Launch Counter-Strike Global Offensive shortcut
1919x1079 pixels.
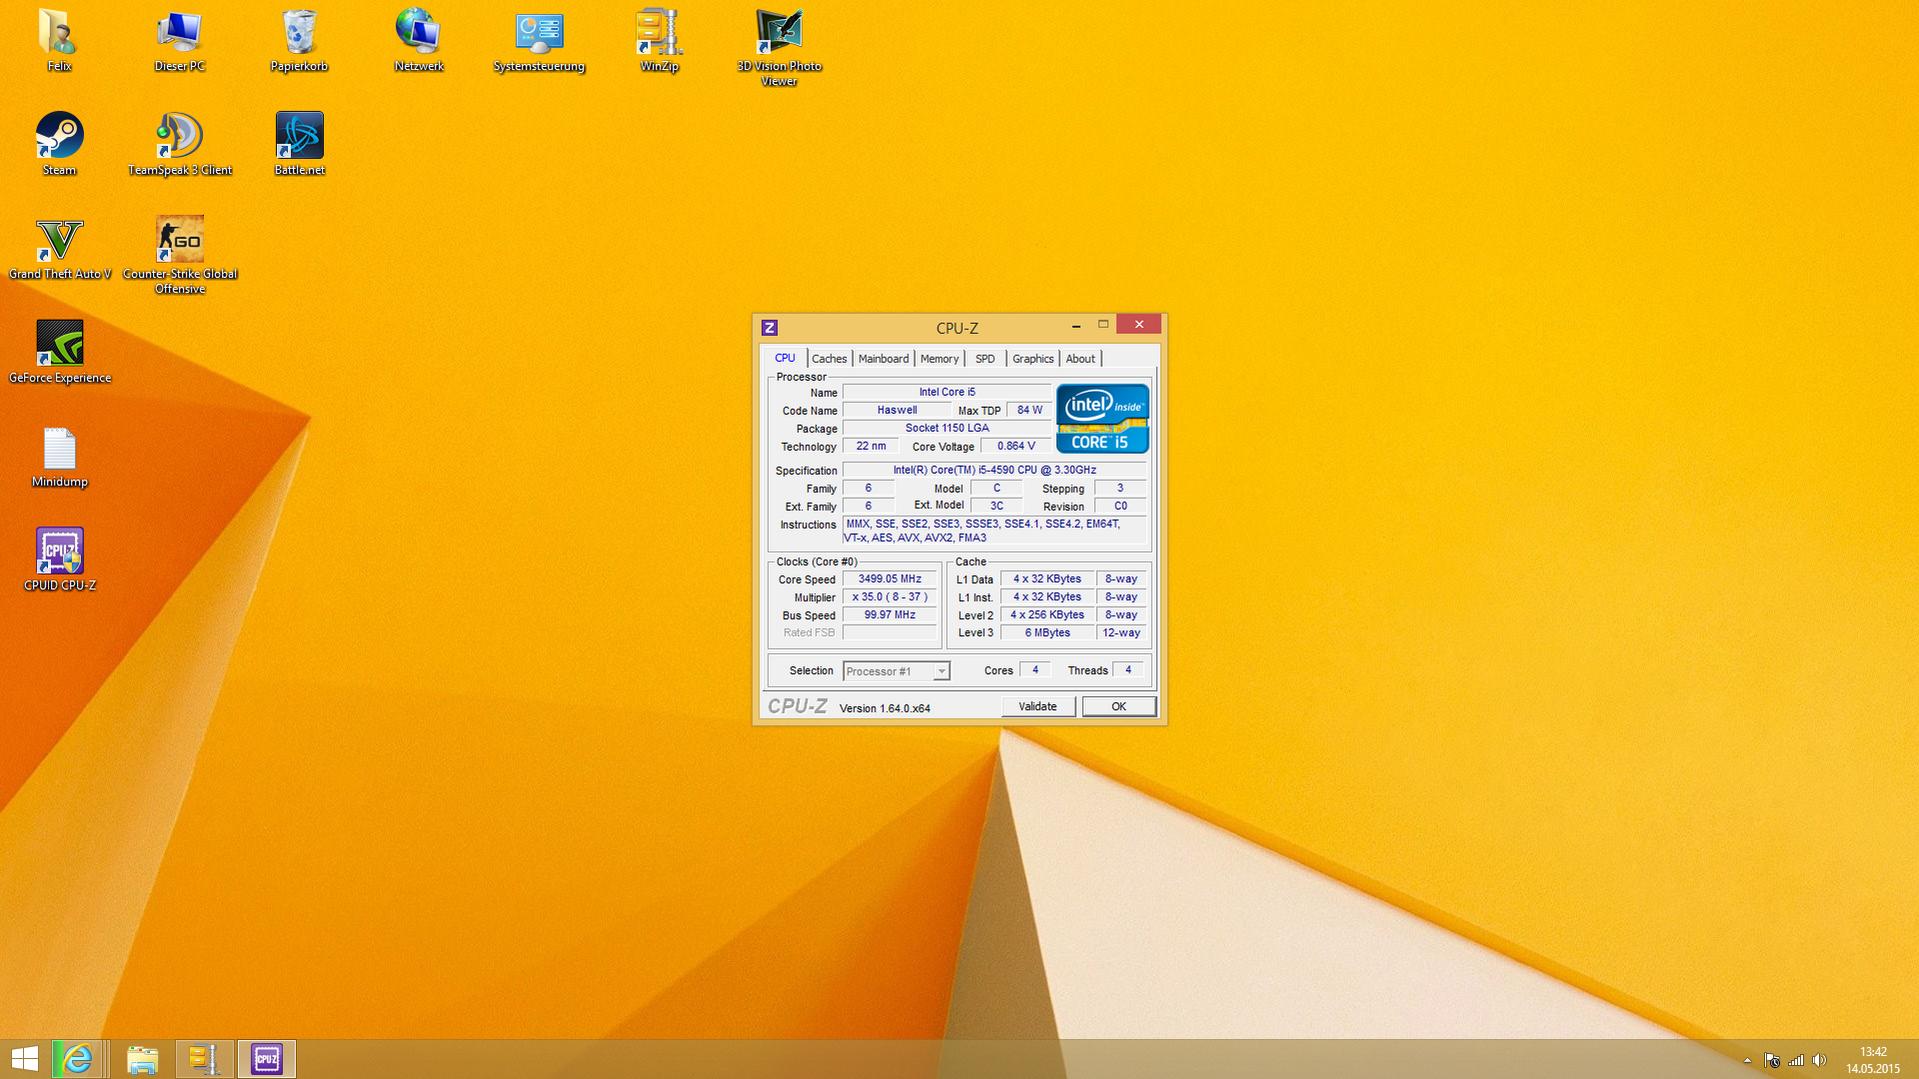[x=180, y=255]
